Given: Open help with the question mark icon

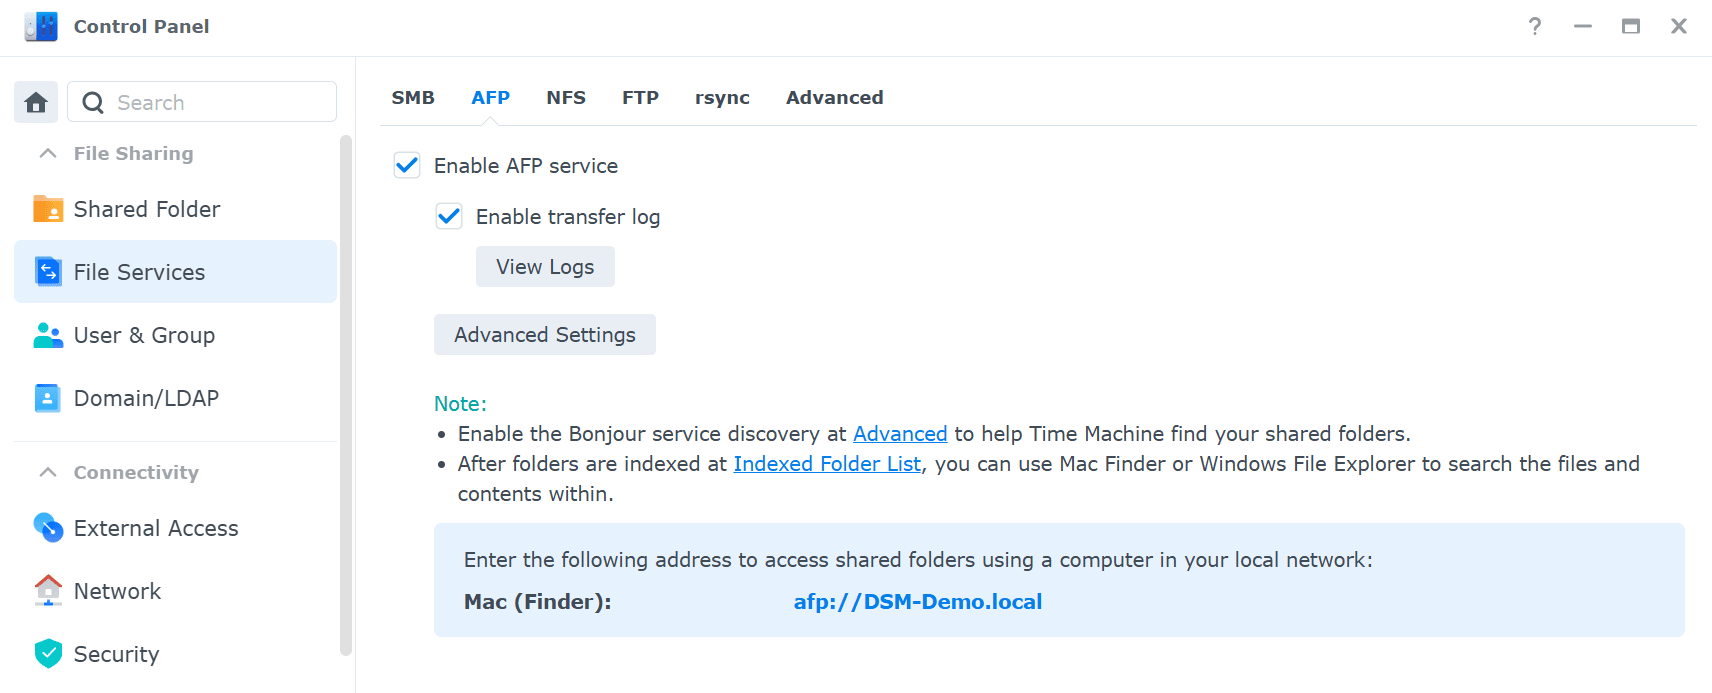Looking at the screenshot, I should pos(1535,26).
